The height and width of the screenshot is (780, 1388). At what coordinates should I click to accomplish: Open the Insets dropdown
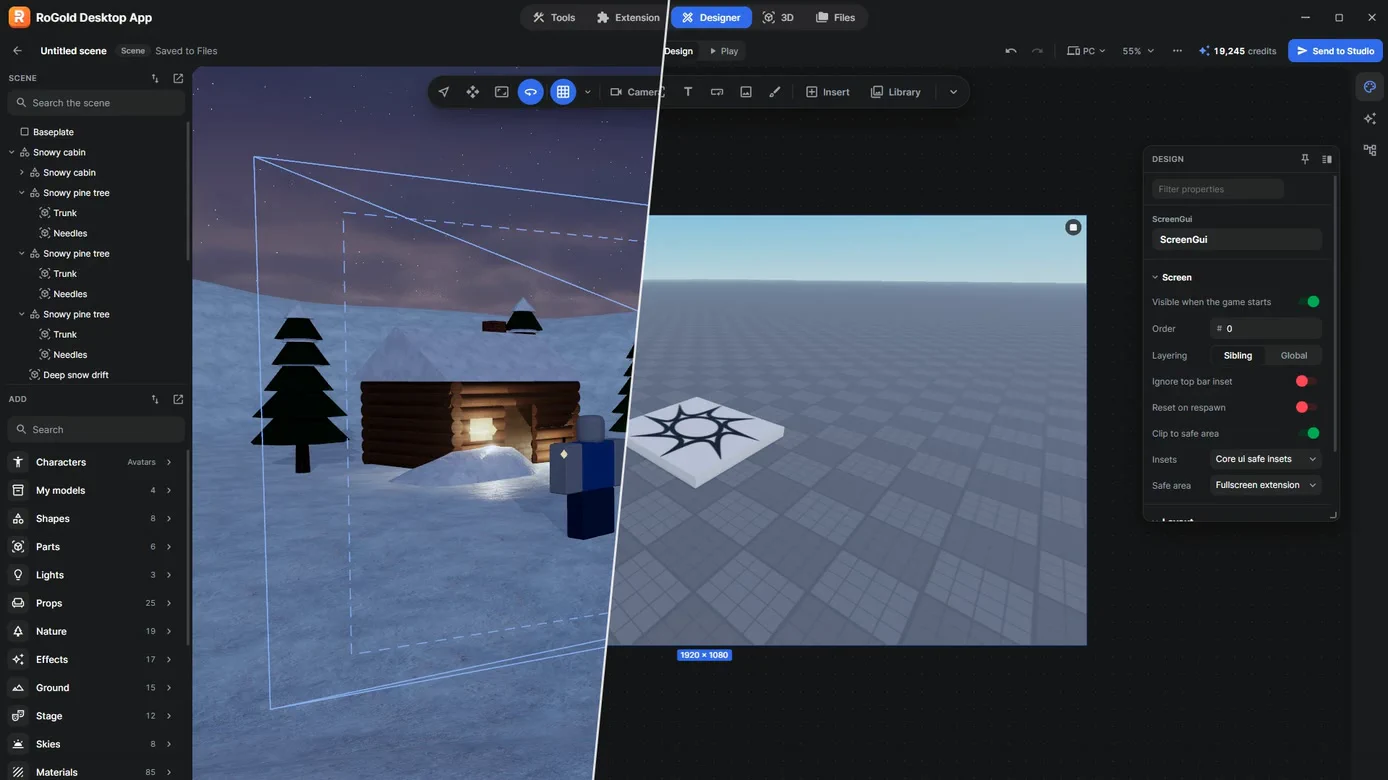pos(1266,459)
